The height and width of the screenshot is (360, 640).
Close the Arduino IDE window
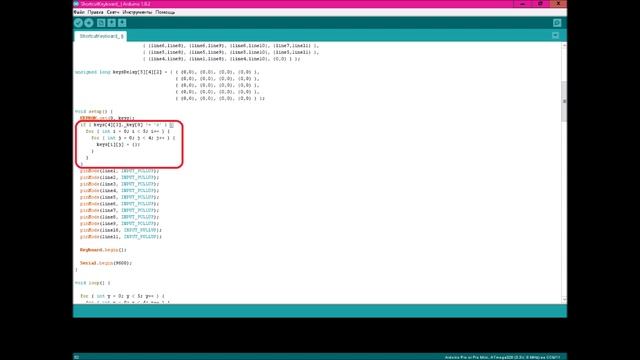tap(558, 4)
